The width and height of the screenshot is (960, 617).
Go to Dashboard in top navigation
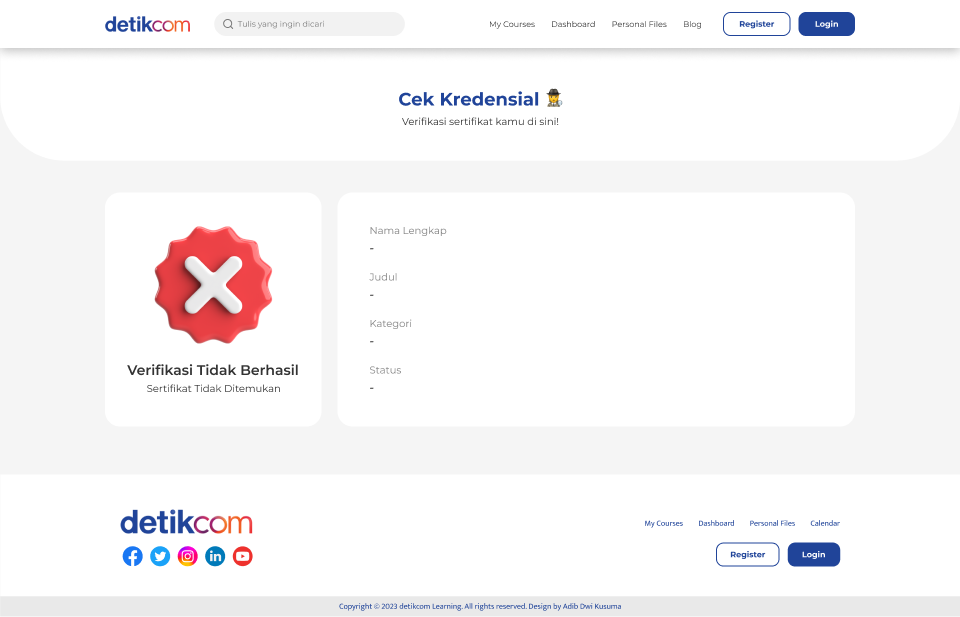click(573, 24)
